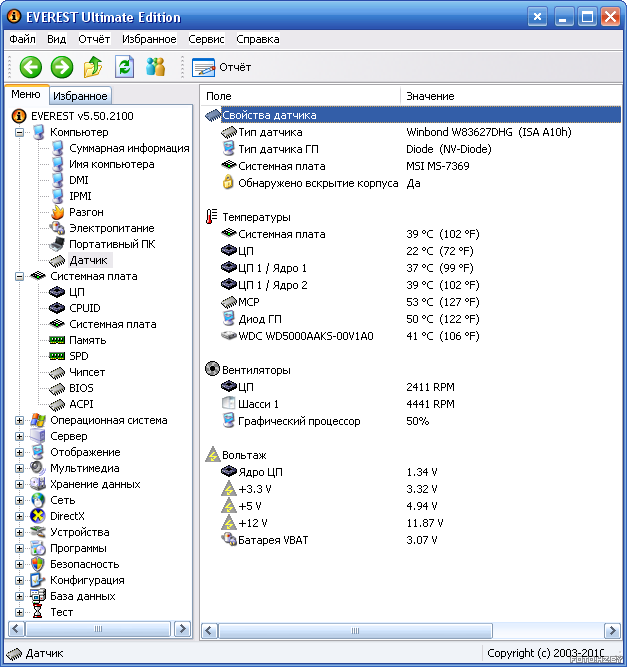Click the Температуры thermometer icon
The height and width of the screenshot is (667, 627).
[x=211, y=217]
